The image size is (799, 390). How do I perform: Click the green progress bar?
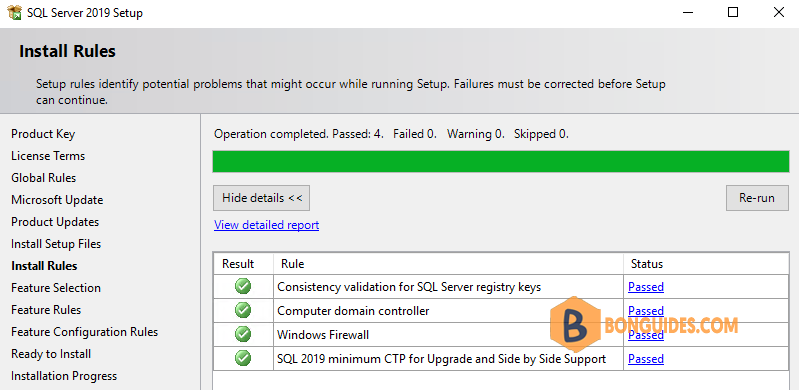click(x=501, y=161)
